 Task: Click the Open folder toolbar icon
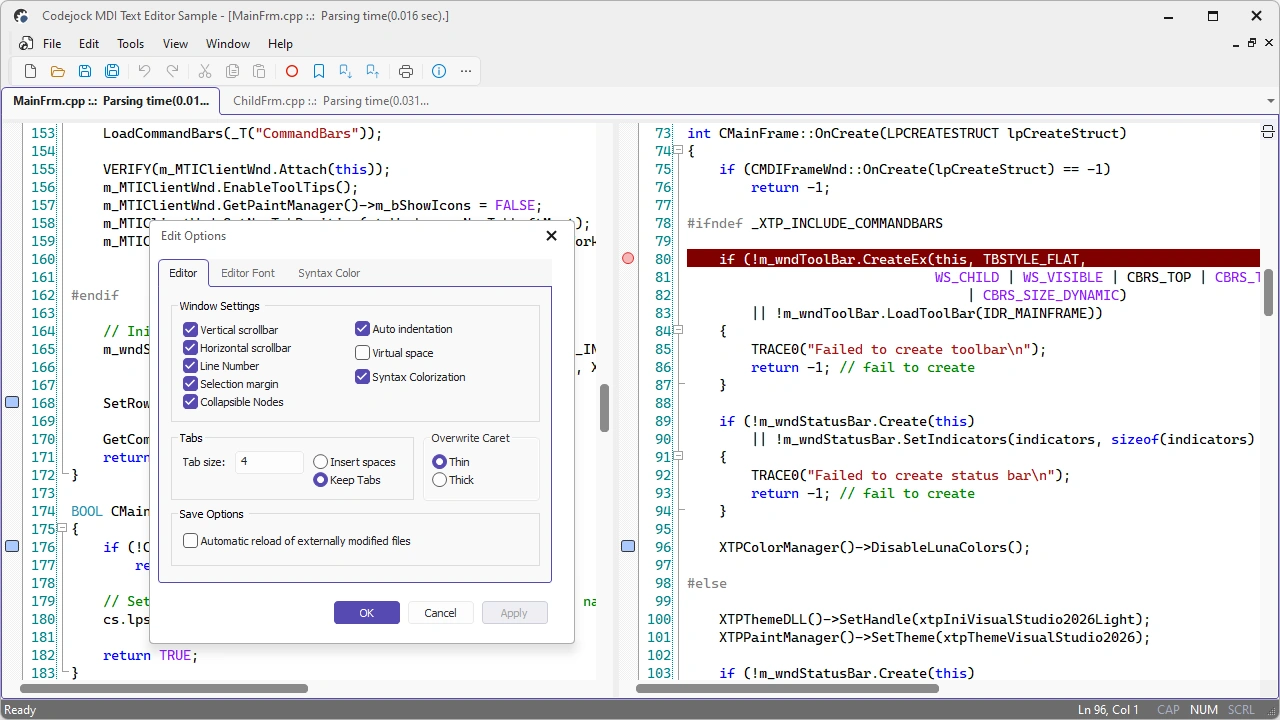point(57,71)
